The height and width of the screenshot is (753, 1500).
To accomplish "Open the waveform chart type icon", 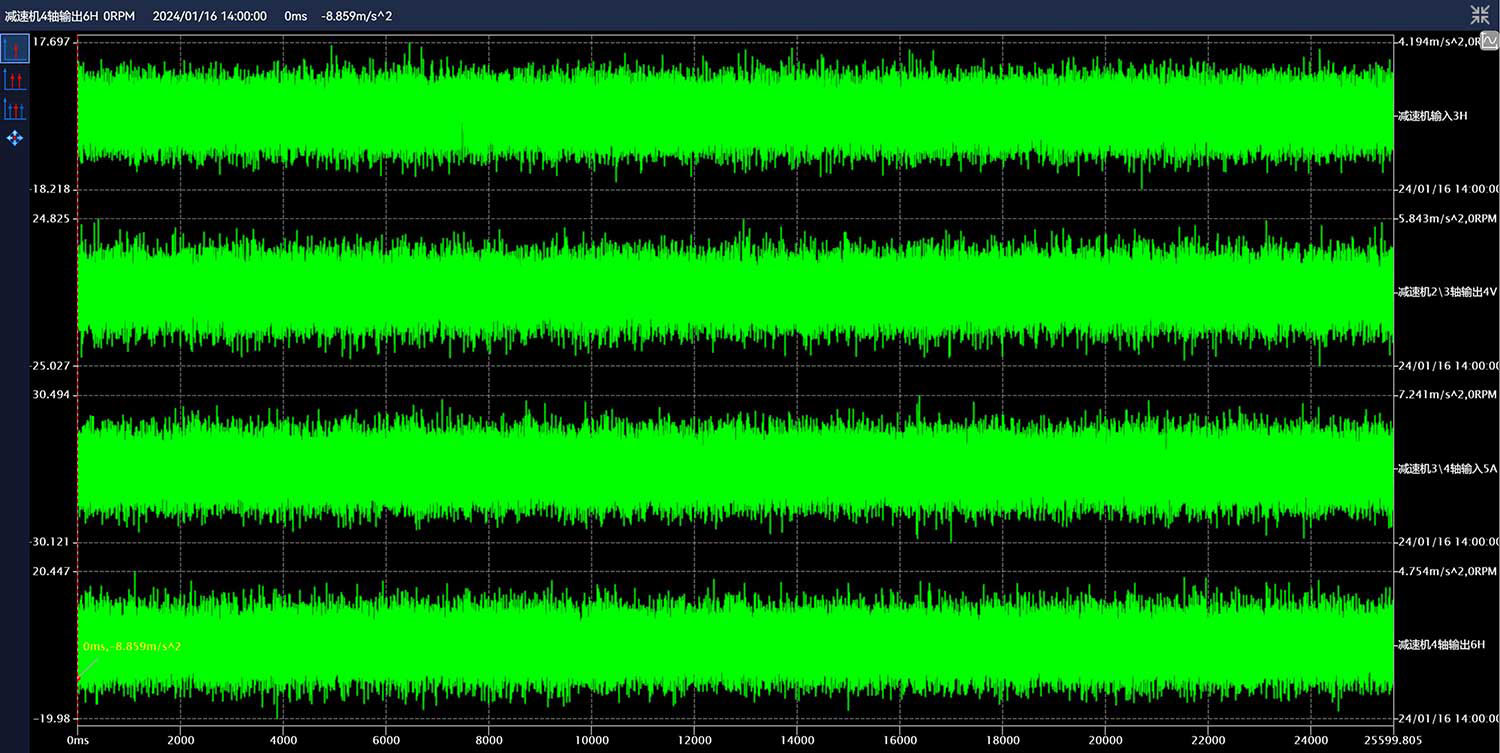I will 1489,41.
